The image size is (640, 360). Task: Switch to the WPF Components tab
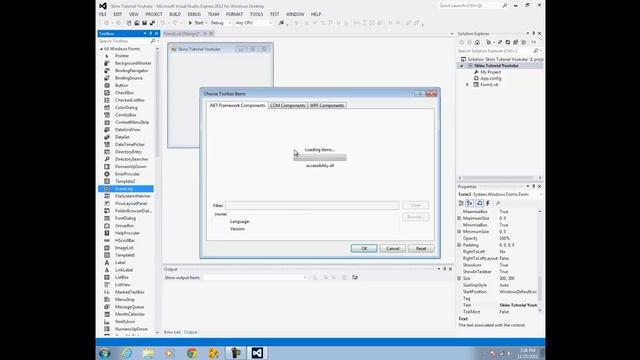pos(327,105)
